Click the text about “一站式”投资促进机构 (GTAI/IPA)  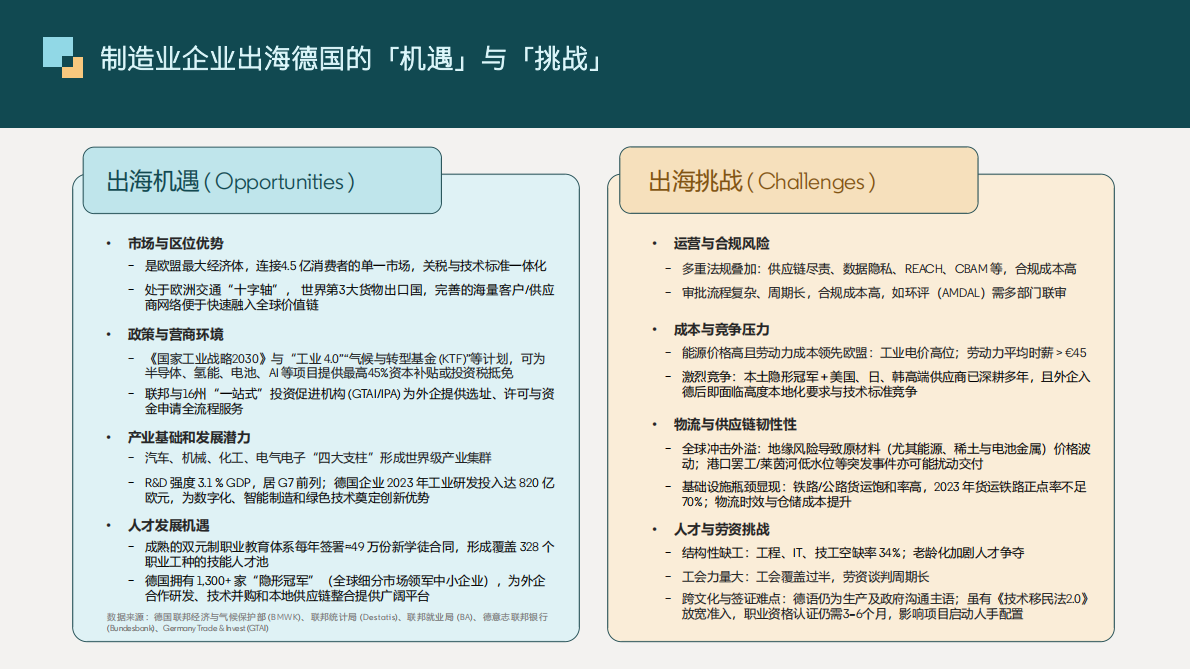click(350, 401)
